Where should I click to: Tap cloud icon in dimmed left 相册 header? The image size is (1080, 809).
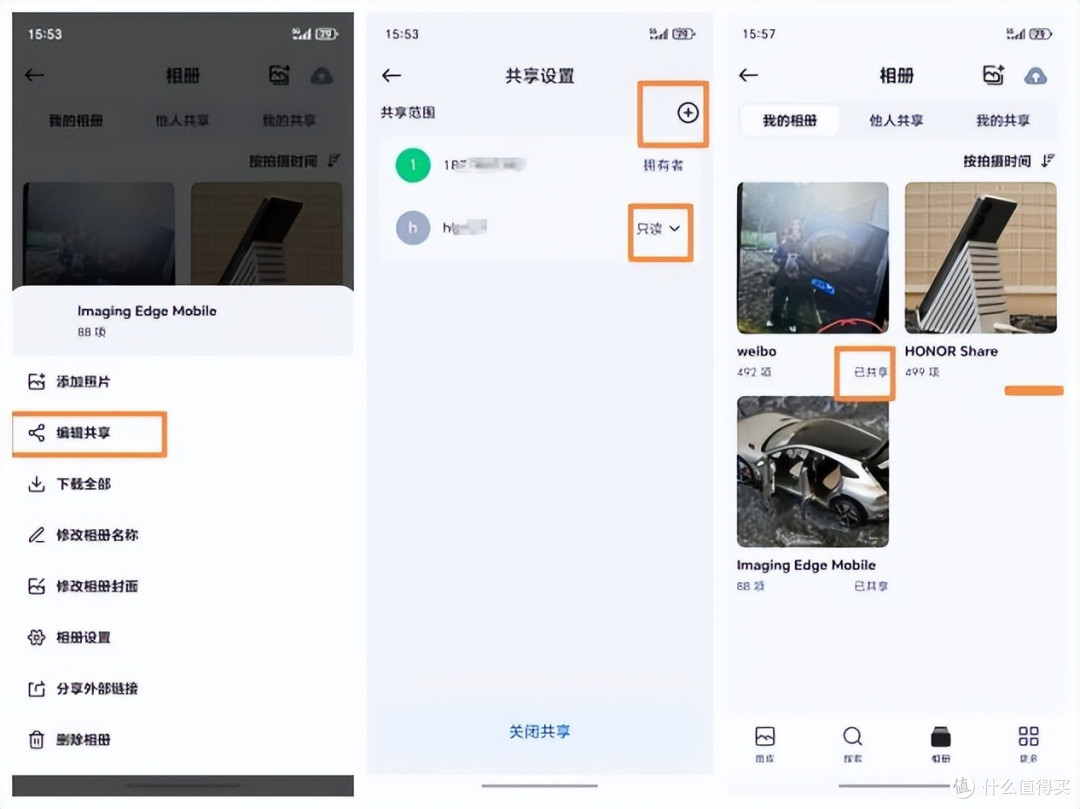(322, 76)
